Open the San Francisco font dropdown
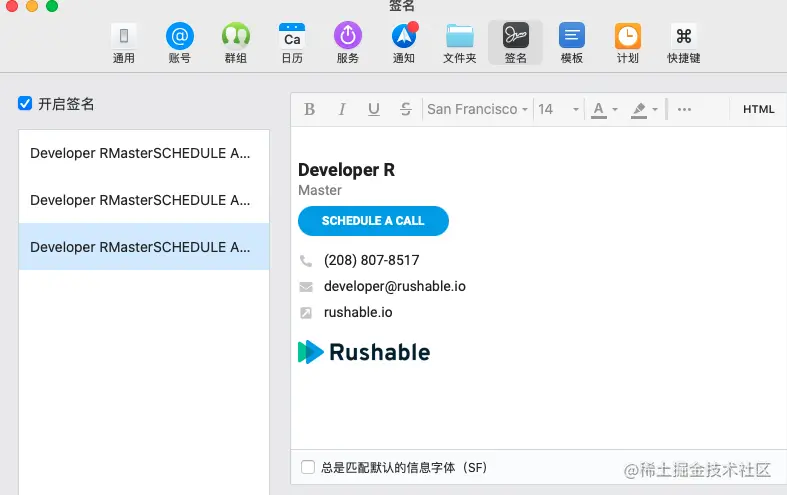Screen dimensions: 787x495 477,109
